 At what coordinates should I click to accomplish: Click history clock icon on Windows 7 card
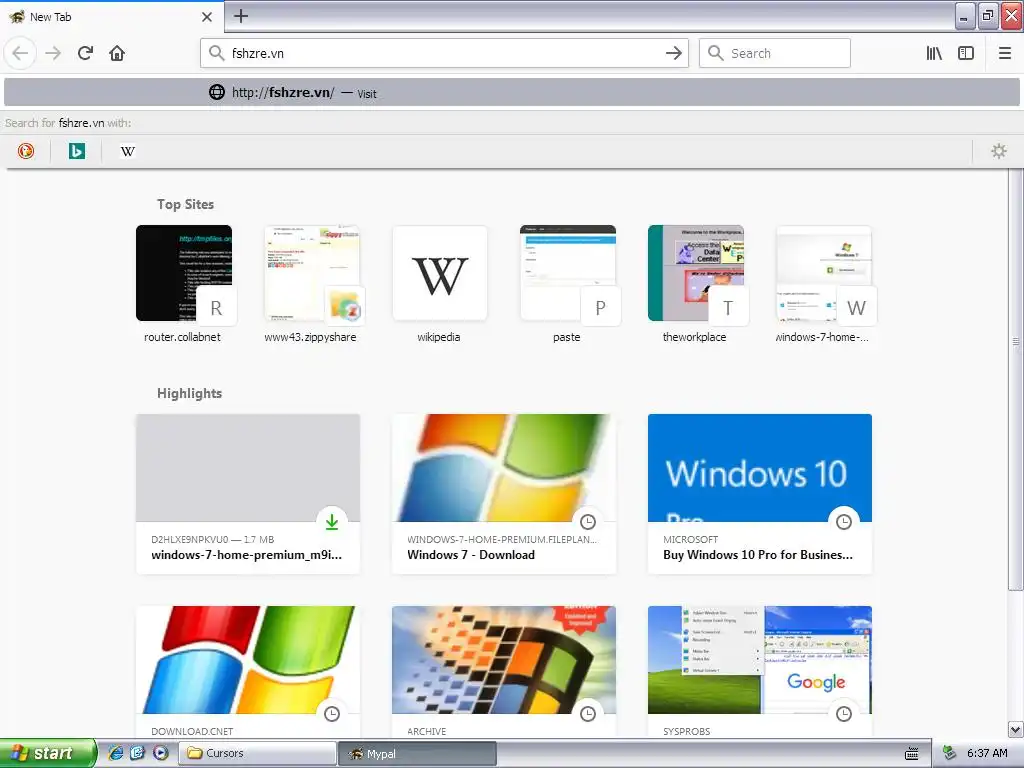click(x=588, y=522)
